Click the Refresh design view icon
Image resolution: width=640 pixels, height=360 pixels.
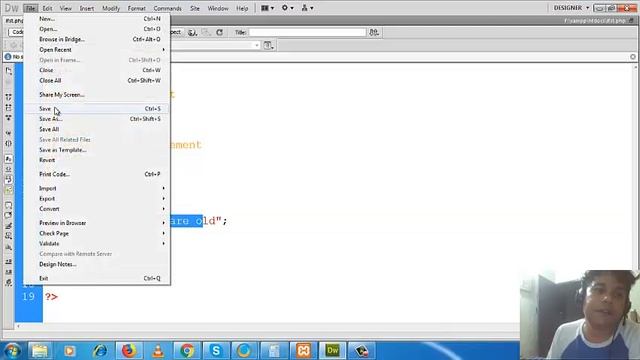click(x=220, y=32)
